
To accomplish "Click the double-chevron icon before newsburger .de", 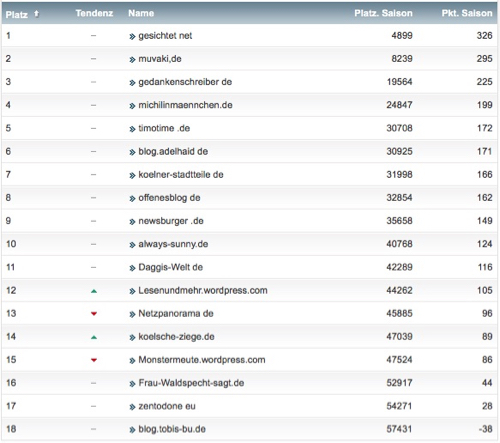I will (x=132, y=222).
